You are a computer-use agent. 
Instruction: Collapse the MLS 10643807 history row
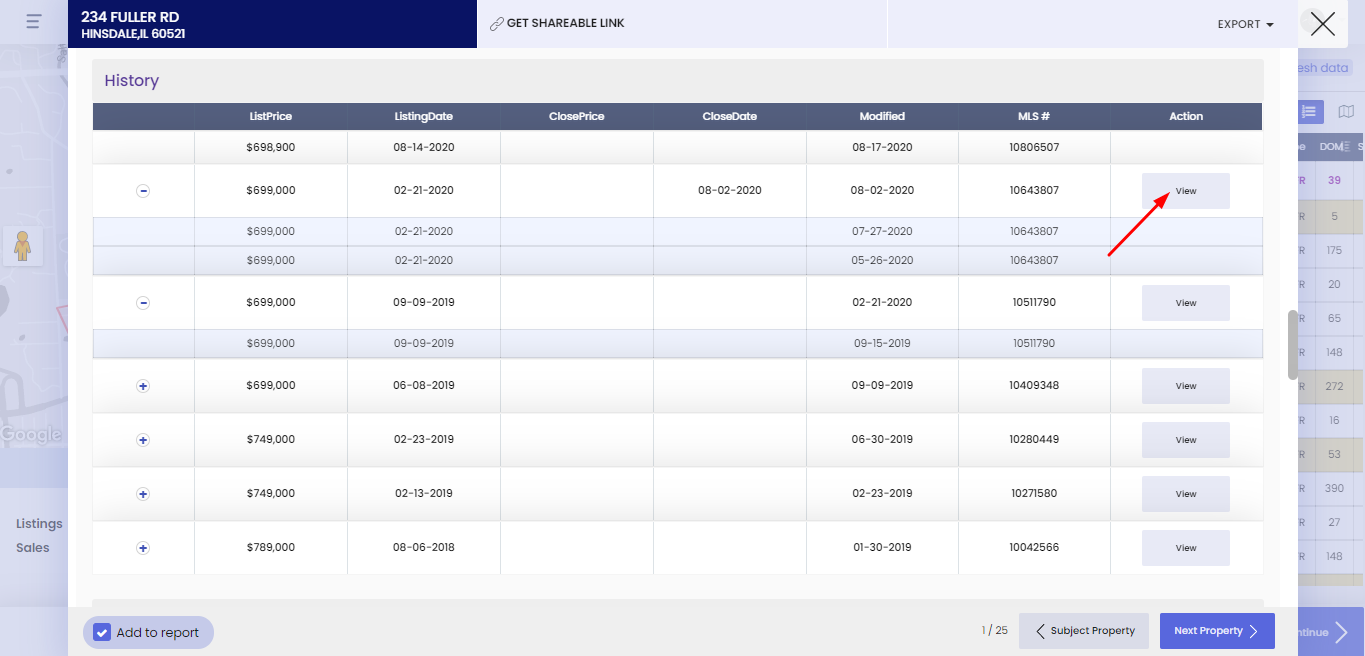point(143,191)
